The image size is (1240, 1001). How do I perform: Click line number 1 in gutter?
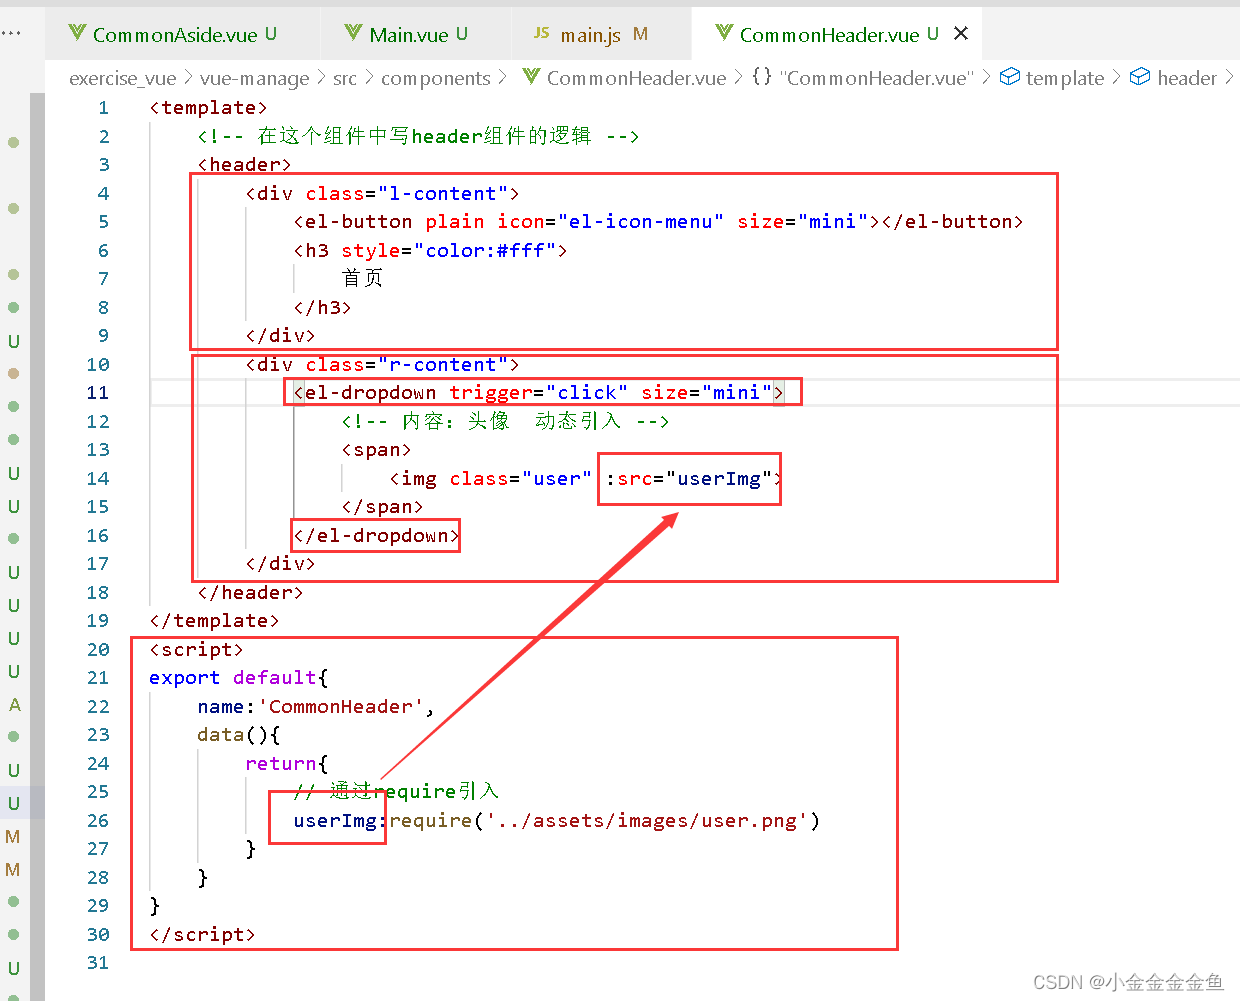click(x=103, y=108)
